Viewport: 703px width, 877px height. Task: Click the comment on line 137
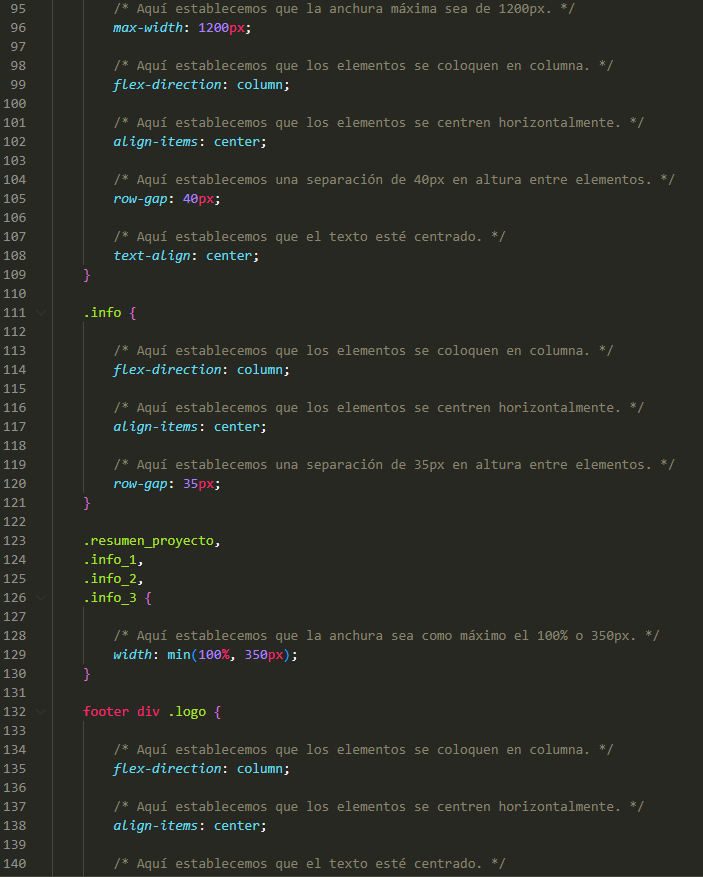point(379,807)
